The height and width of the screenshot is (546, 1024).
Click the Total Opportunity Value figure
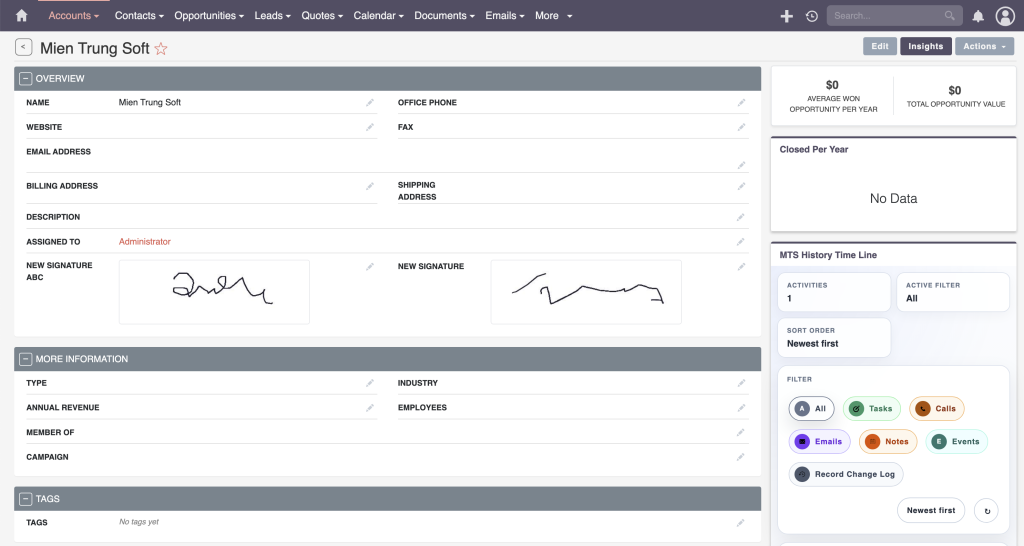[x=955, y=90]
